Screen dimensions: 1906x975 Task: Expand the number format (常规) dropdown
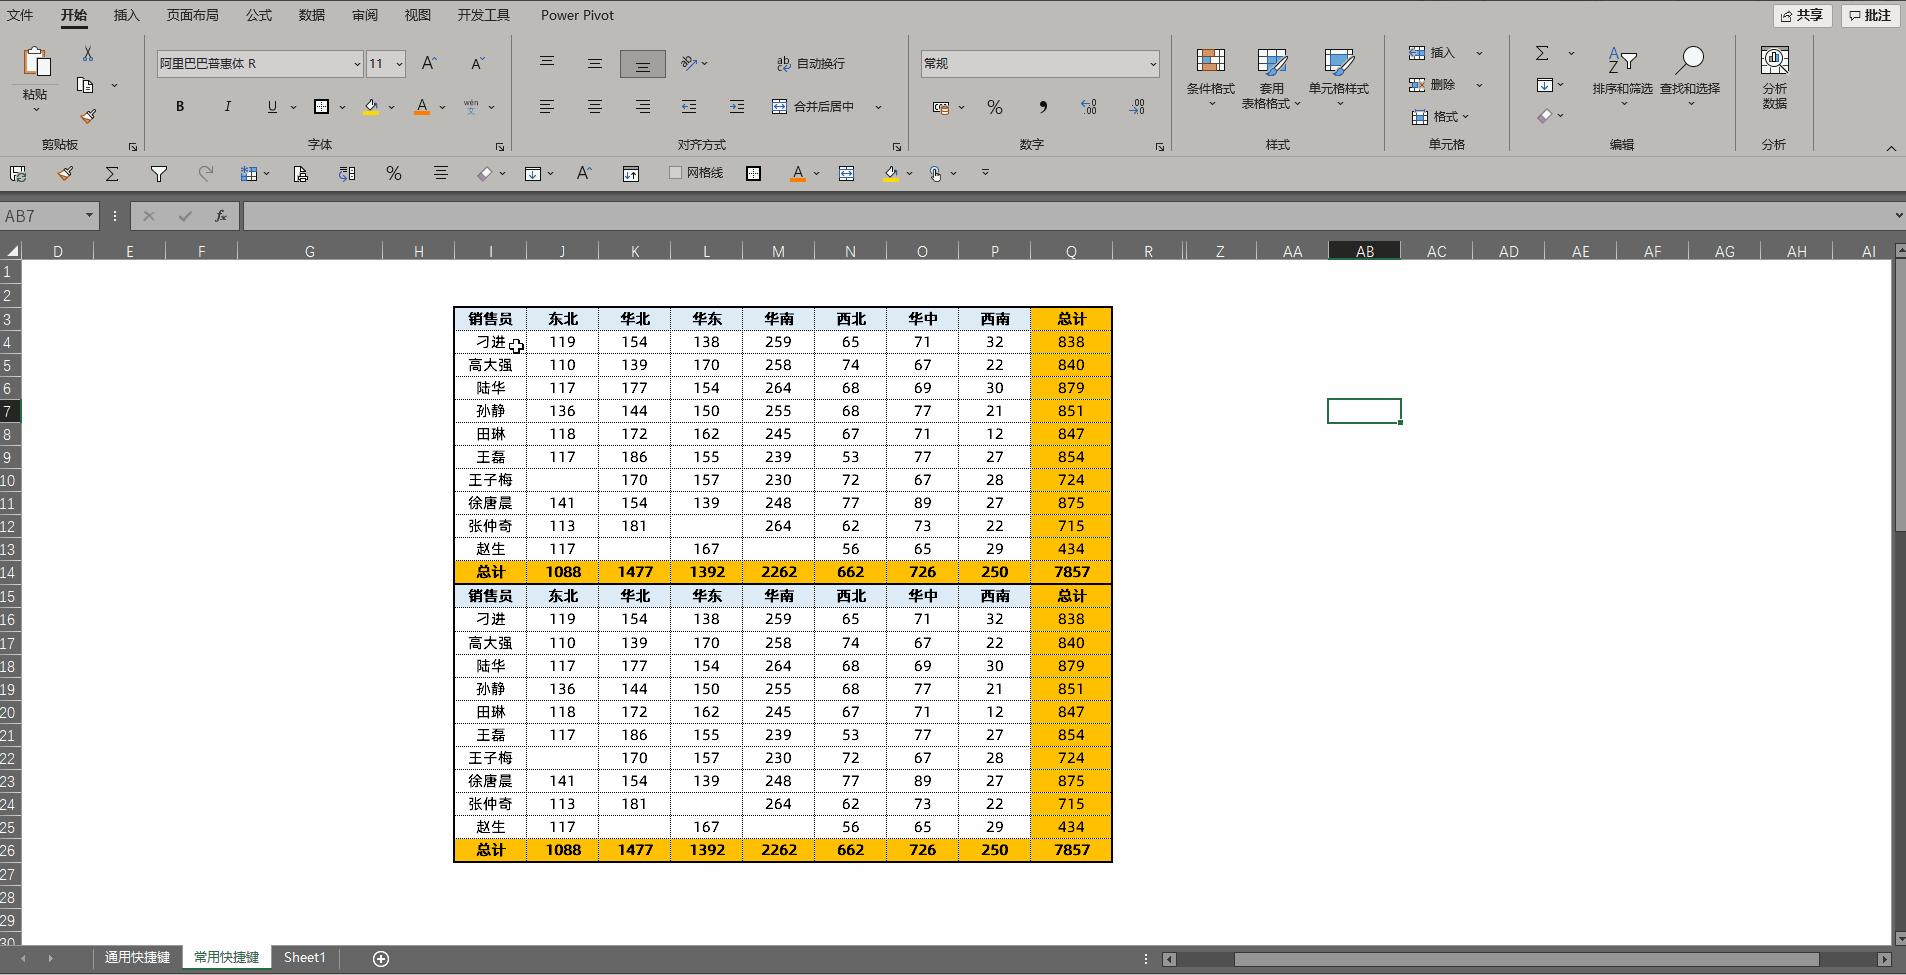pos(1152,64)
